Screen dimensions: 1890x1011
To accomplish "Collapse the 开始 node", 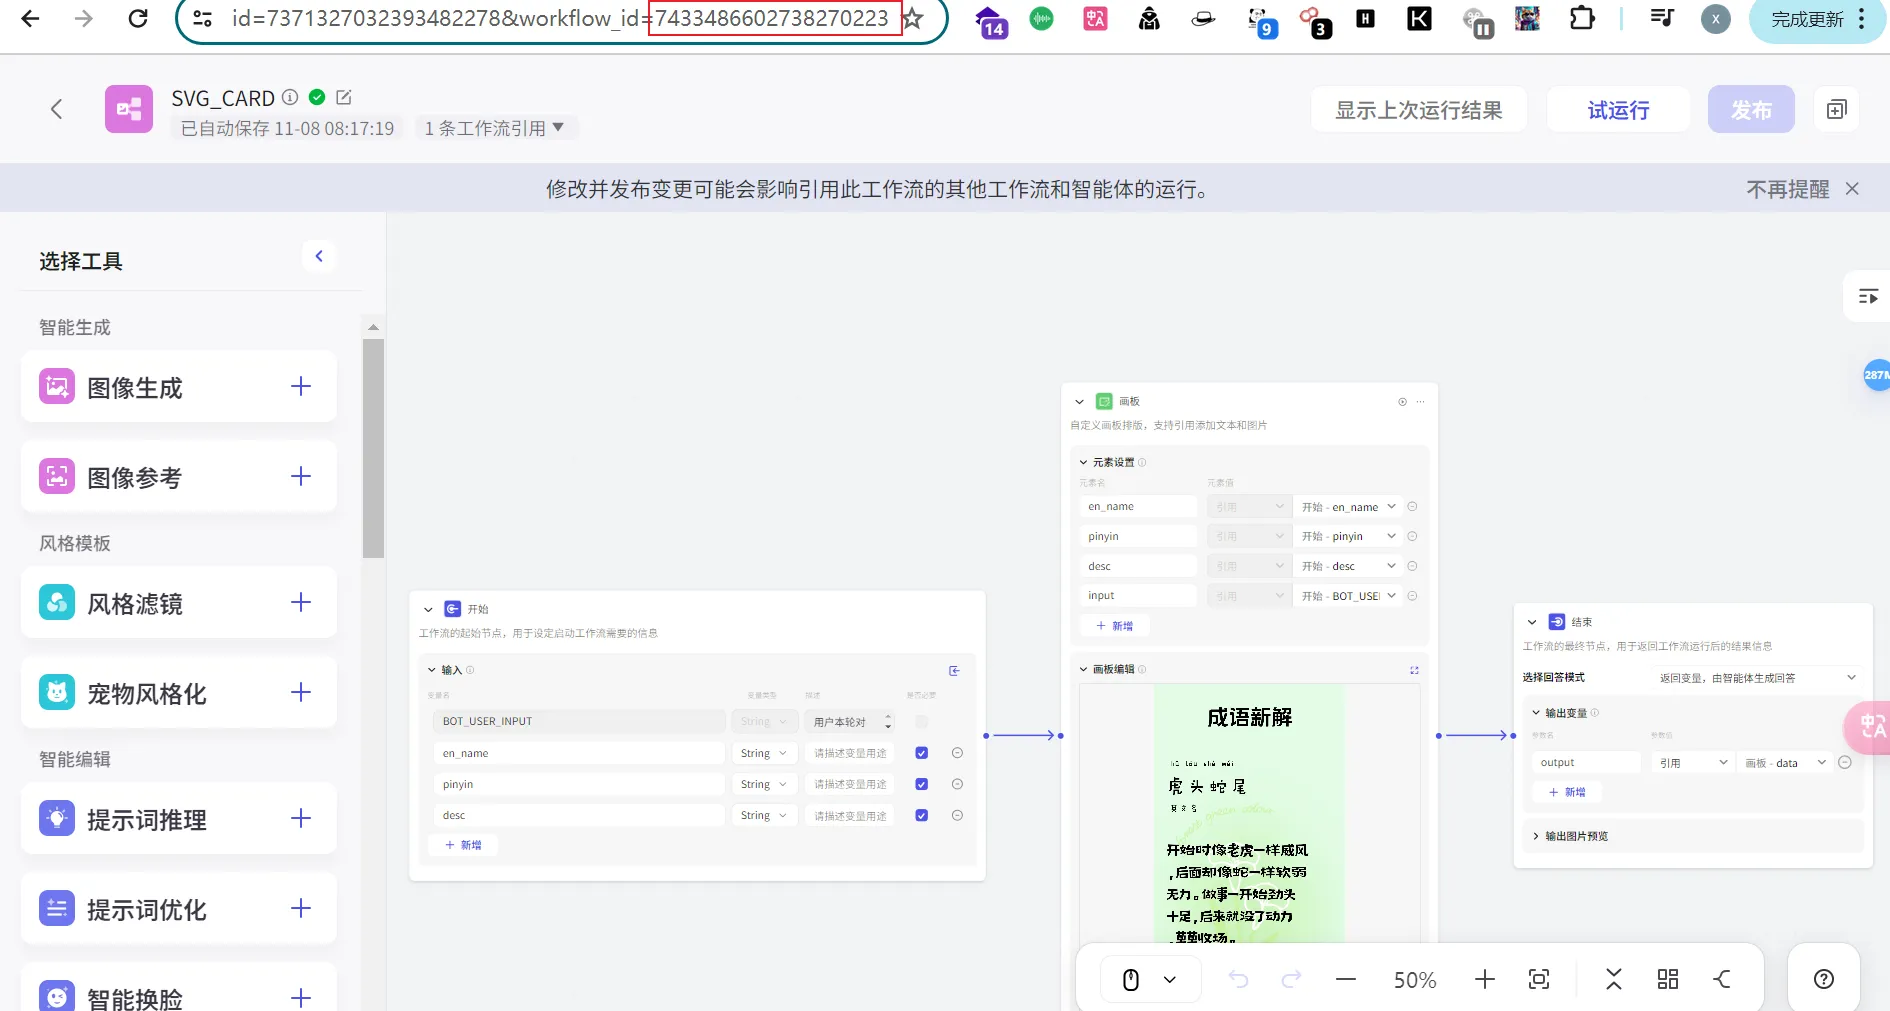I will pos(428,609).
